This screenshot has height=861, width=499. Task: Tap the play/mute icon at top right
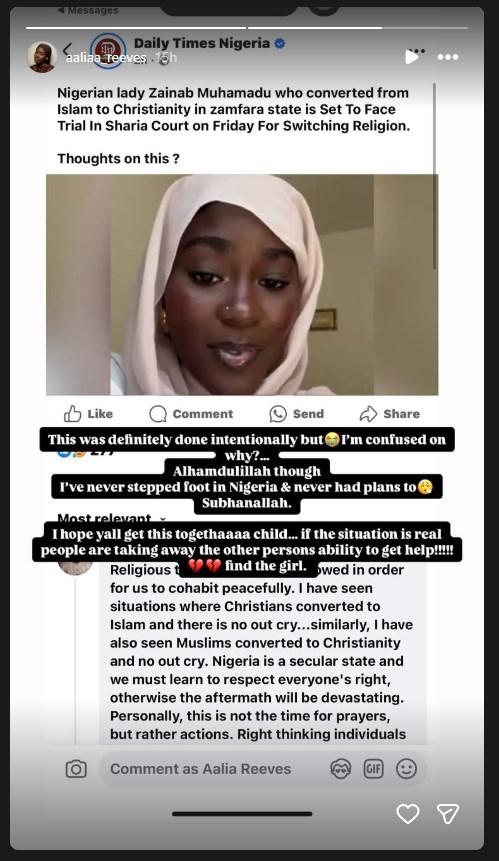pos(413,56)
